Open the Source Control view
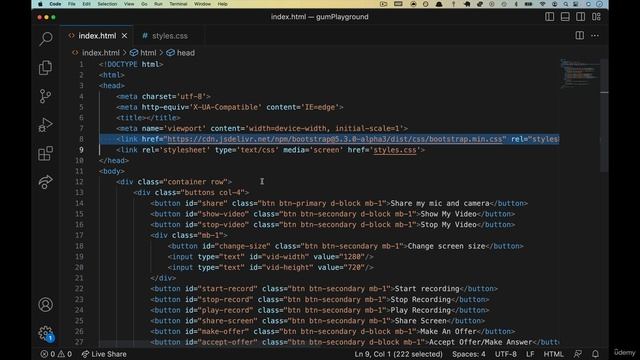The height and width of the screenshot is (360, 640). click(46, 96)
